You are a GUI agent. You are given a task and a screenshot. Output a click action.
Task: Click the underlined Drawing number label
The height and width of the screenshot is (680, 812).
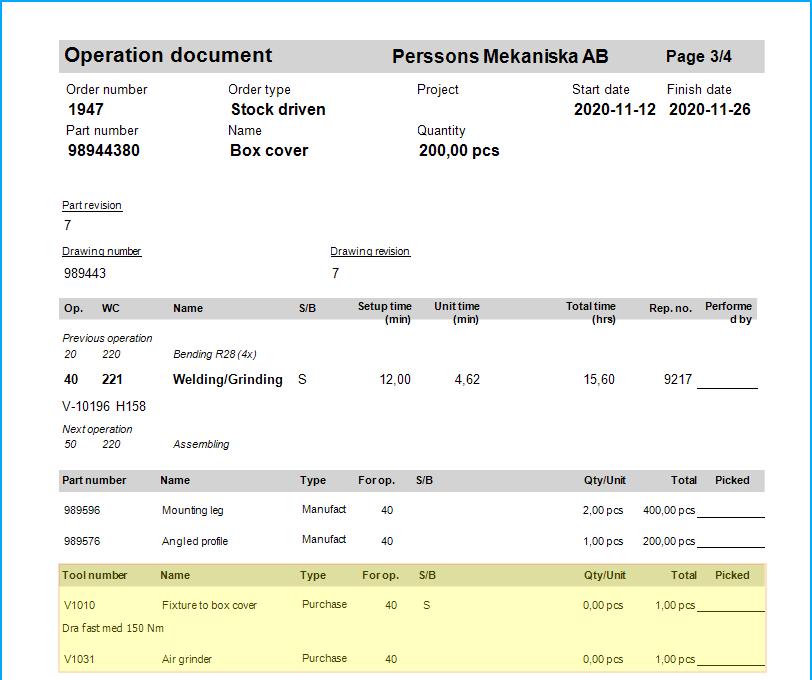tap(102, 251)
